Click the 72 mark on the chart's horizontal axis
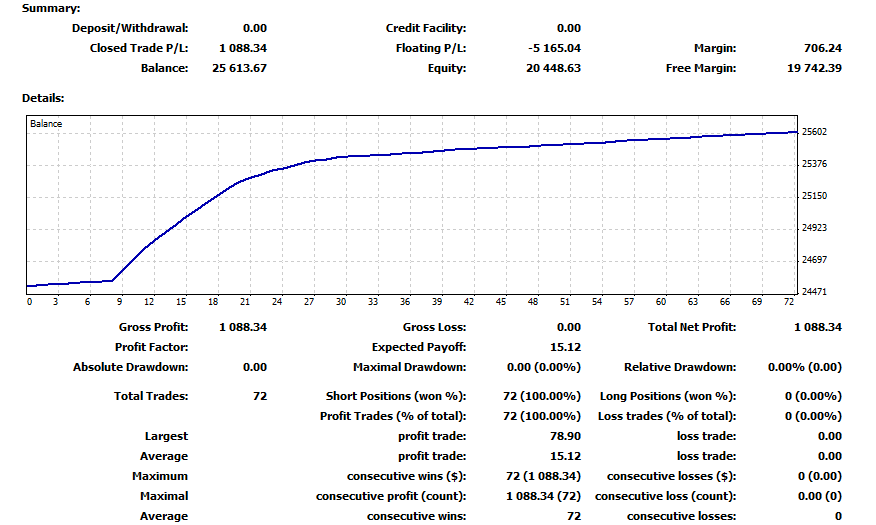Screen dimensions: 876x525 (789, 302)
